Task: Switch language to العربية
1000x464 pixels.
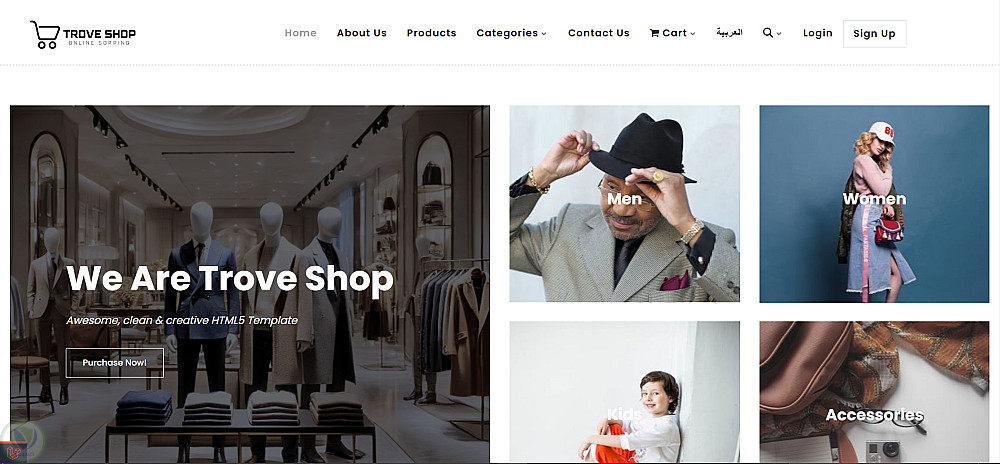Action: click(729, 33)
